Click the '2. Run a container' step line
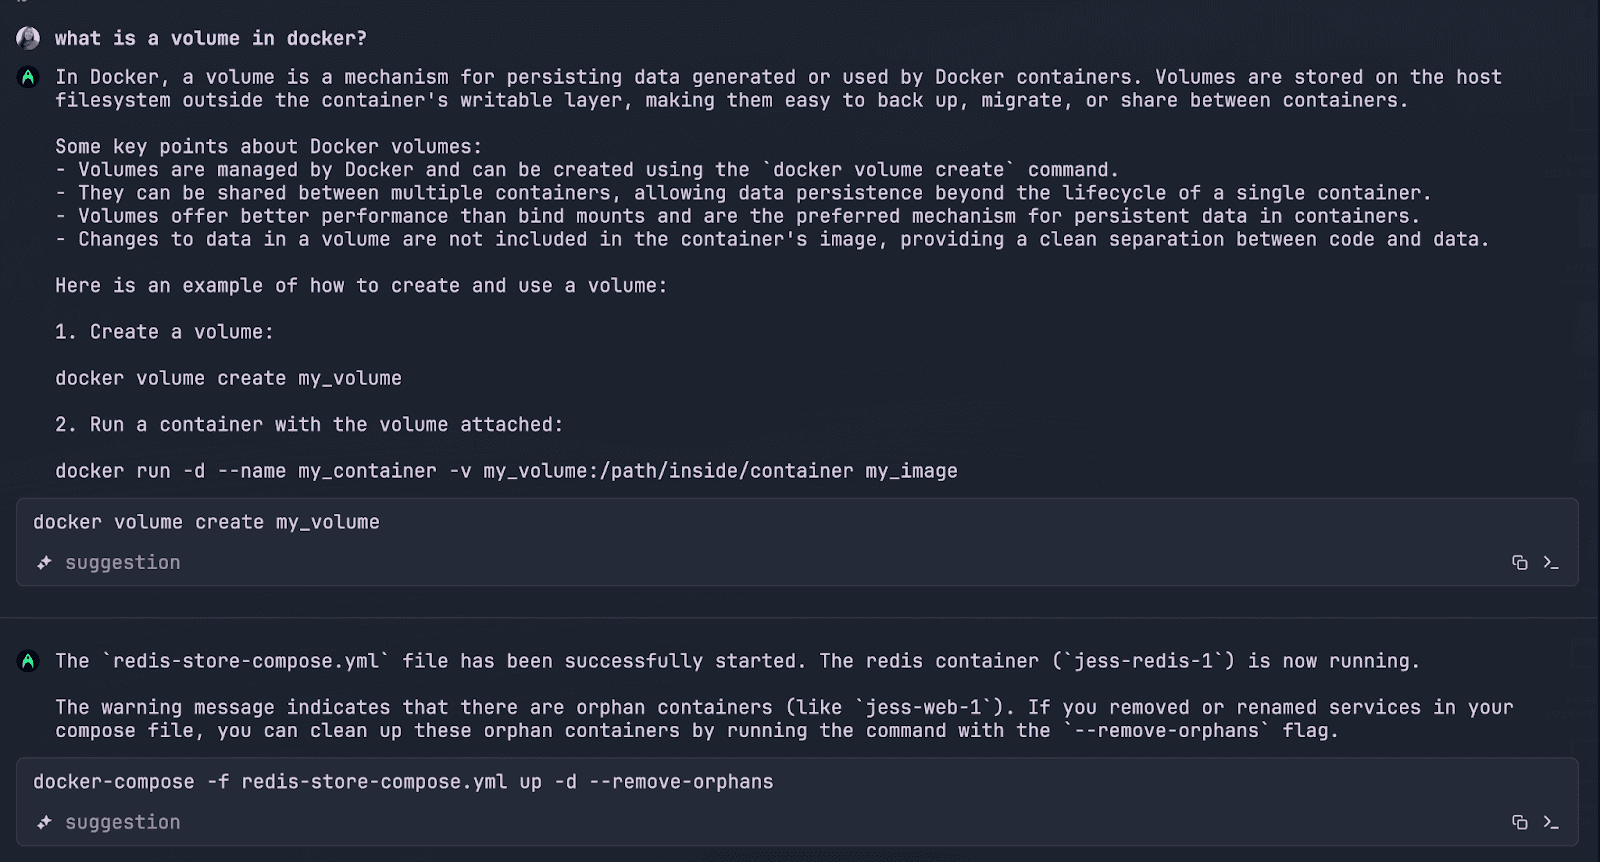 coord(309,425)
